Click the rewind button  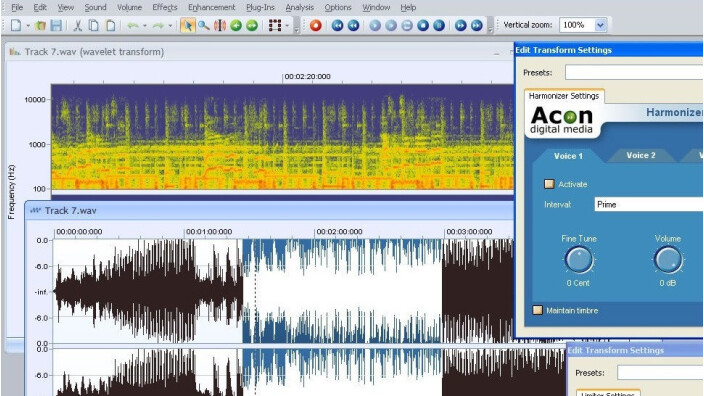(353, 26)
